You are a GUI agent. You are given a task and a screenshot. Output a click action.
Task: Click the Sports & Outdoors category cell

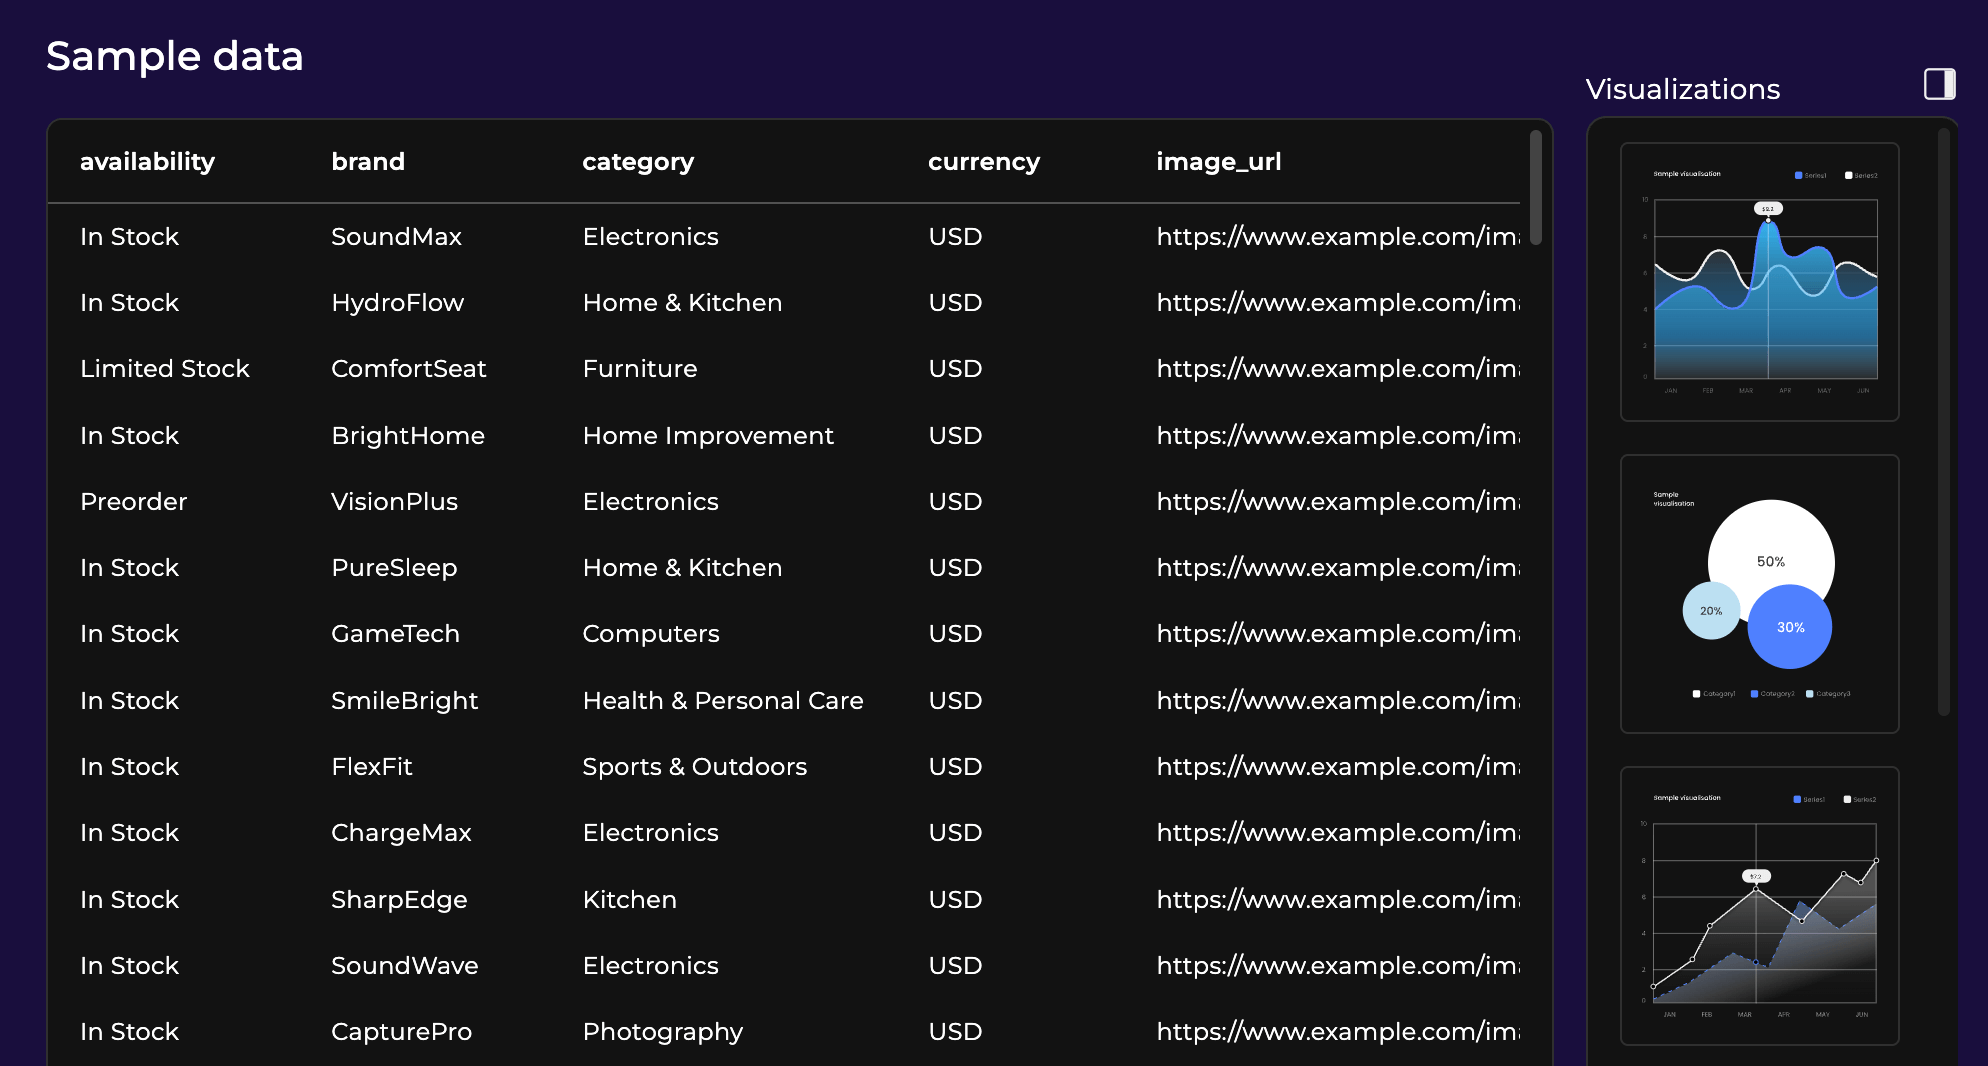[x=695, y=767]
